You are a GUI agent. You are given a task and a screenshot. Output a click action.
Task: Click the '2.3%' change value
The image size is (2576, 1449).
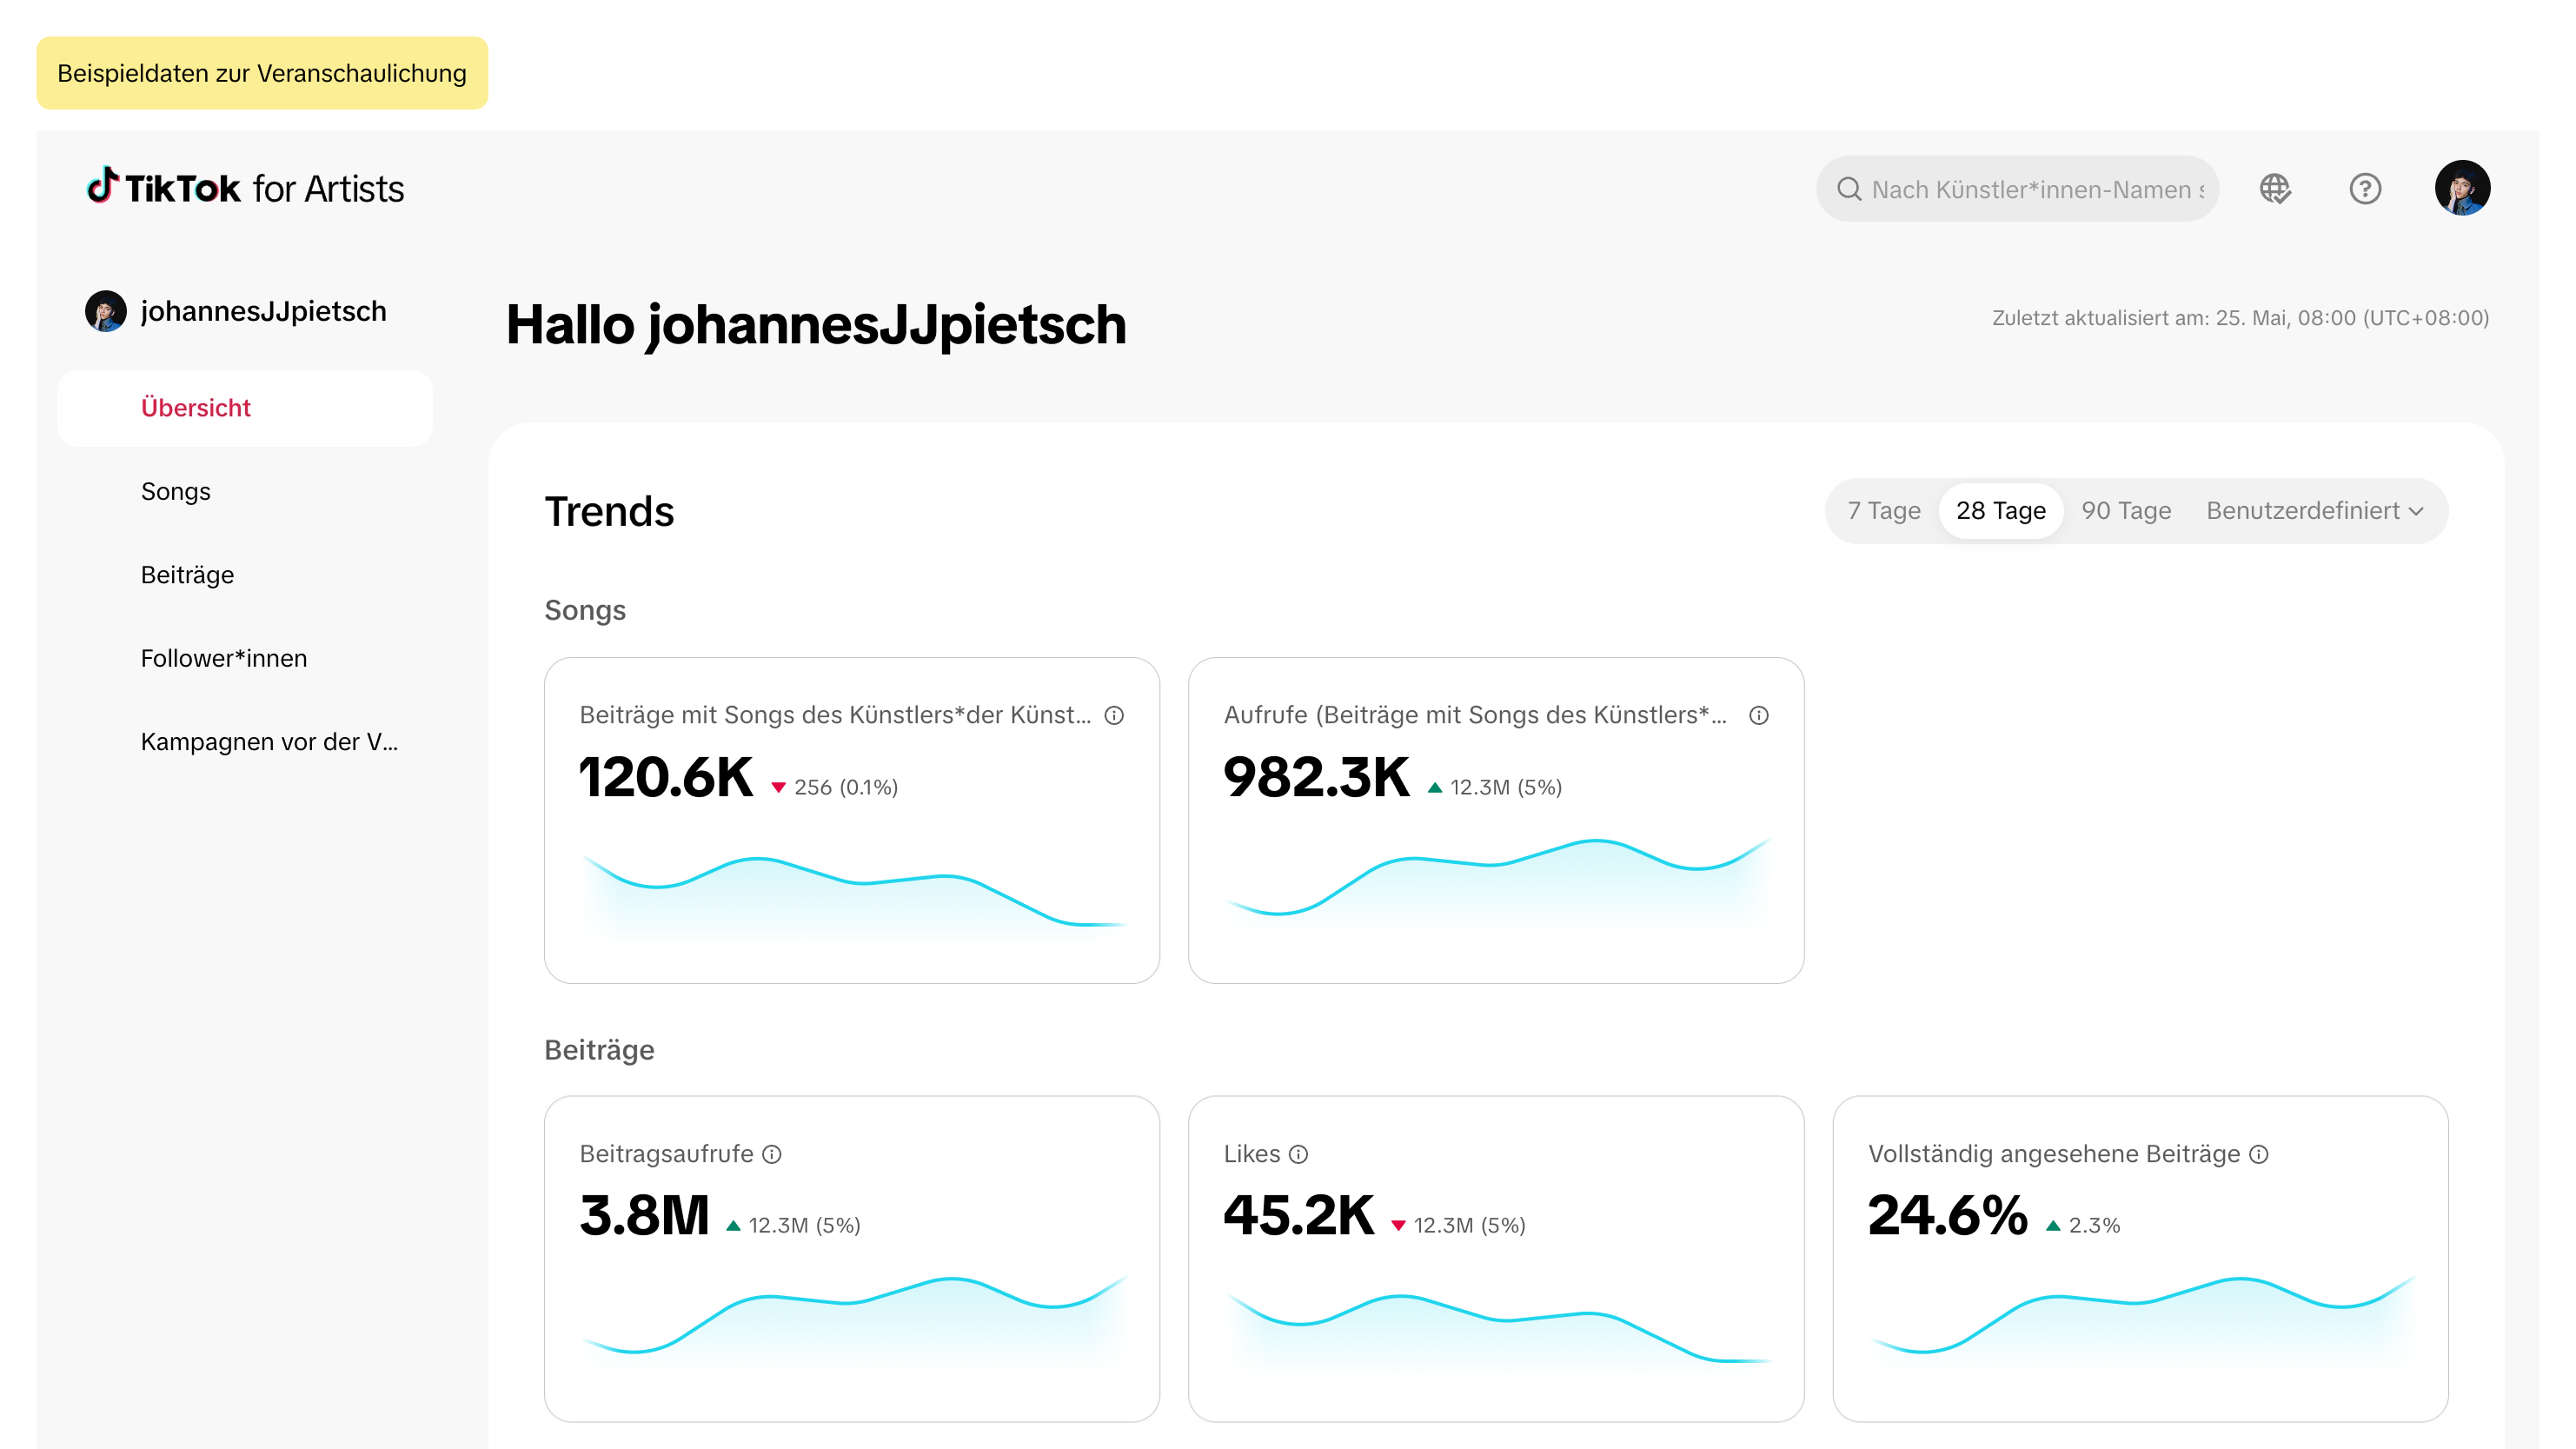(x=2095, y=1226)
